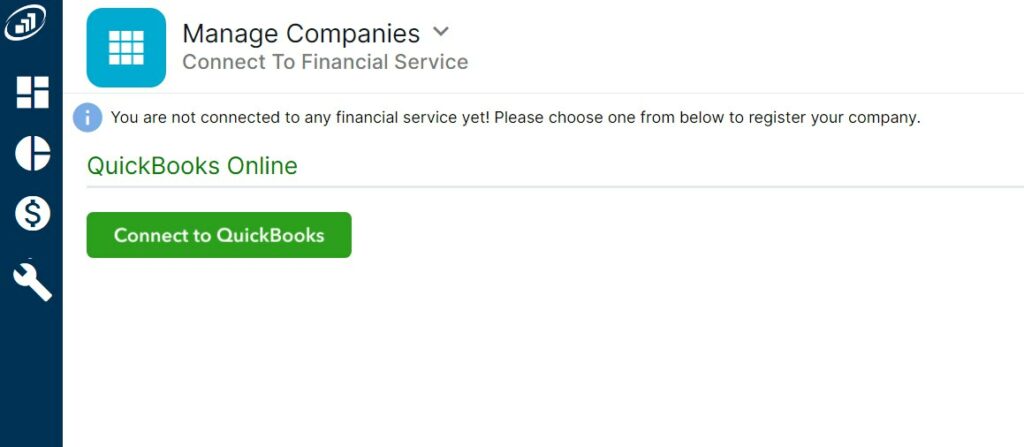Image resolution: width=1024 pixels, height=447 pixels.
Task: Open the wrench settings icon
Action: point(32,281)
